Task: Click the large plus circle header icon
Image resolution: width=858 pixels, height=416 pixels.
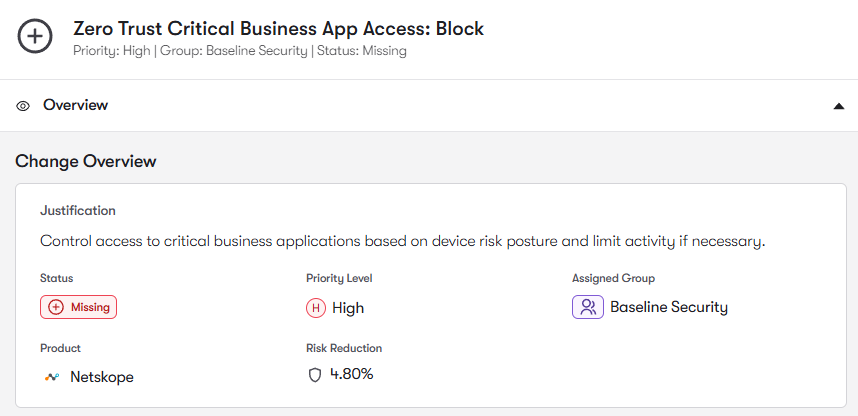Action: (36, 37)
